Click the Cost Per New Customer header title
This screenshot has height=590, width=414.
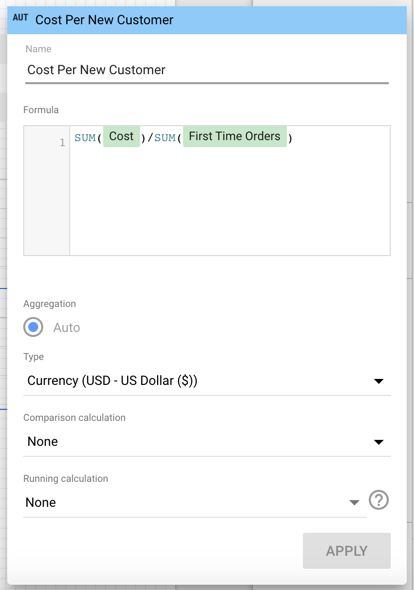click(104, 20)
